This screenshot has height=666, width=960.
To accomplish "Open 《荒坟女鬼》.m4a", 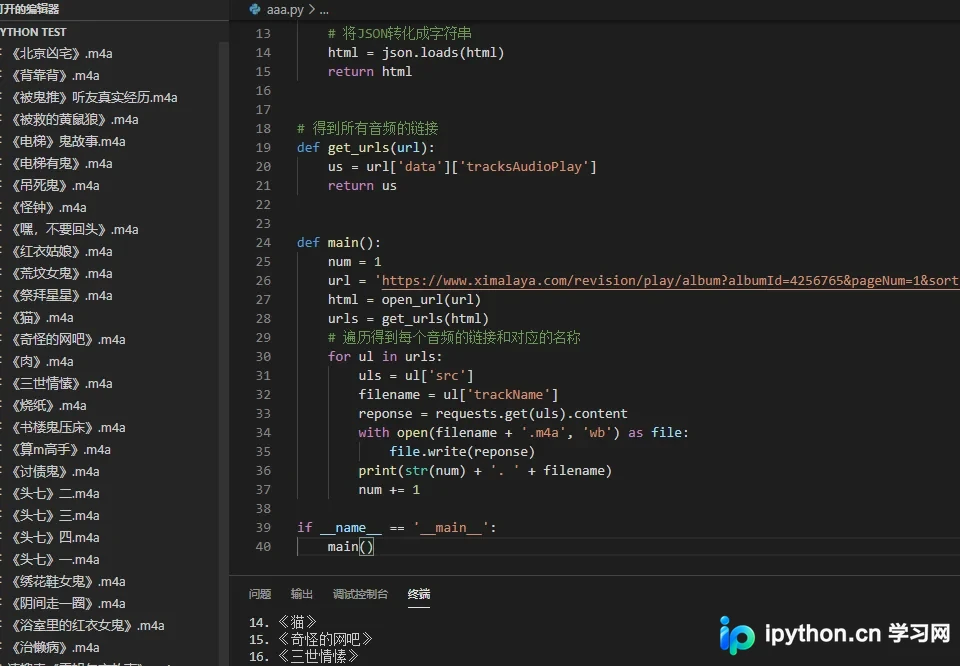I will (x=61, y=274).
